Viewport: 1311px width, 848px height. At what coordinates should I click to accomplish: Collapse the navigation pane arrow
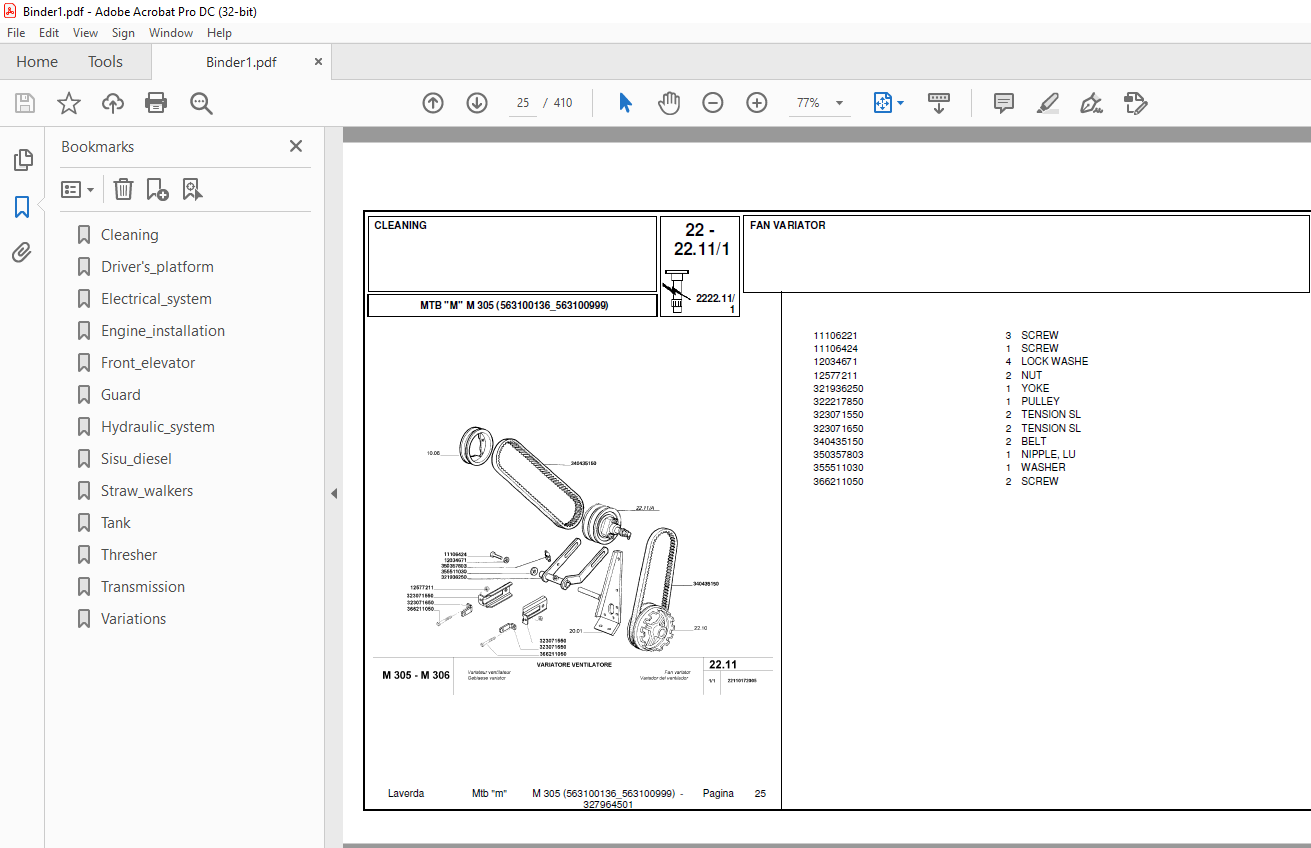pos(334,493)
